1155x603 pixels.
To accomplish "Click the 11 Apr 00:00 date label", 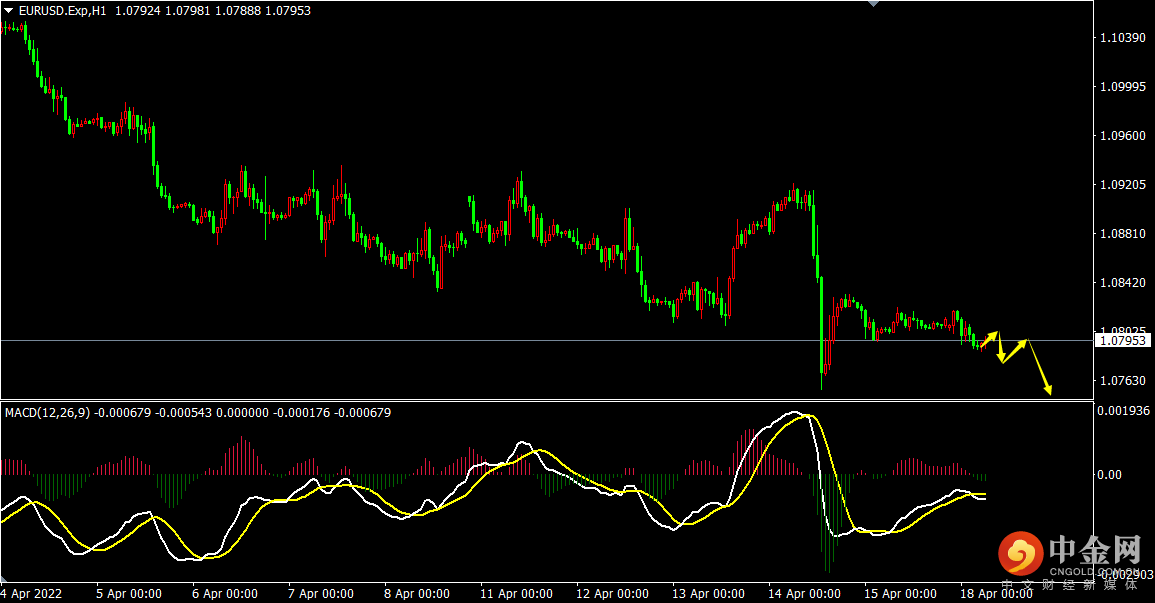I will 516,593.
